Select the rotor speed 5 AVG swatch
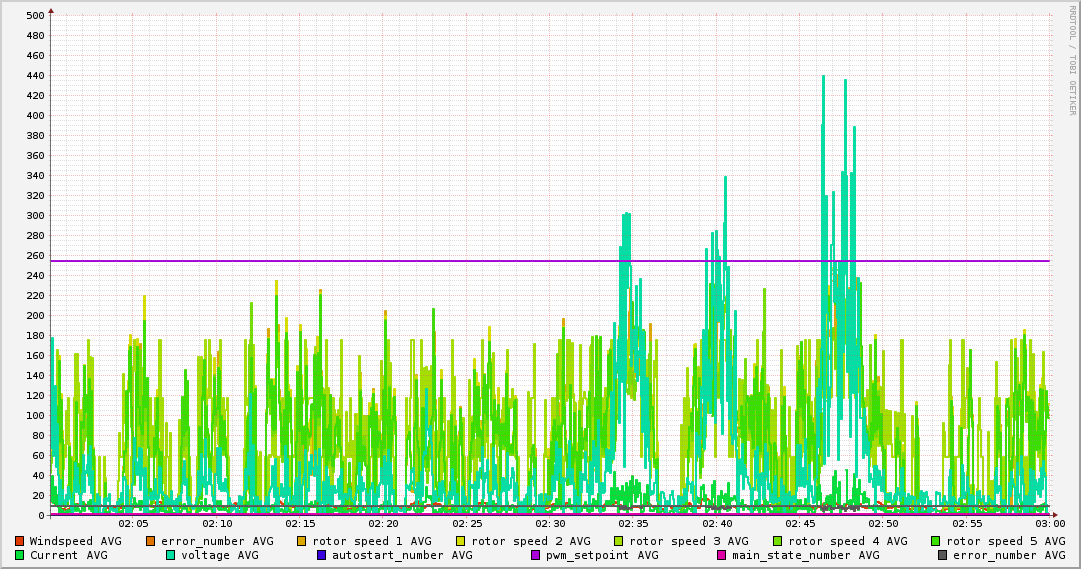 tap(936, 541)
